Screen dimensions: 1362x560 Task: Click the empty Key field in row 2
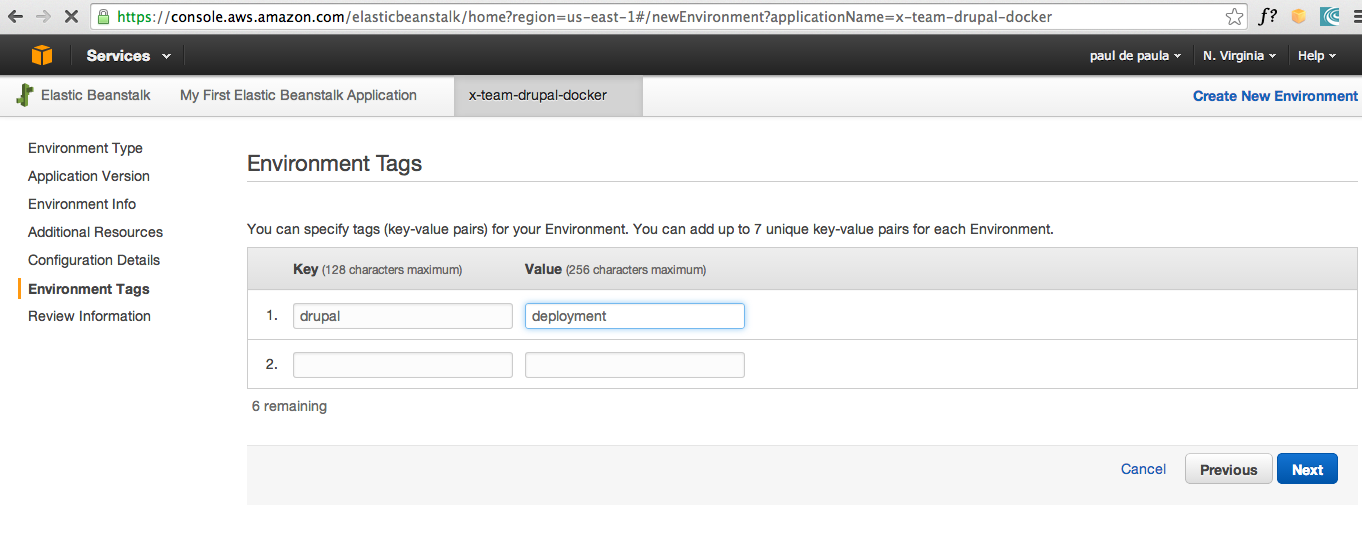pos(403,365)
